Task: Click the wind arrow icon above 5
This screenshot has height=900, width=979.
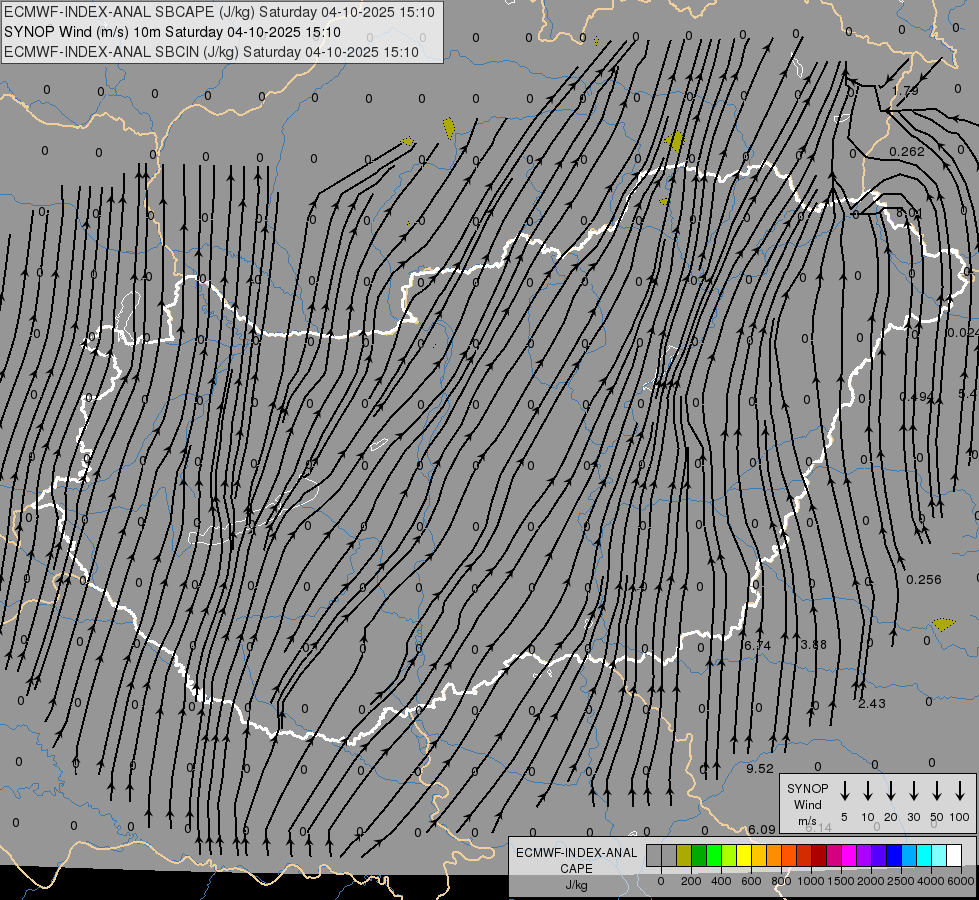Action: [844, 791]
